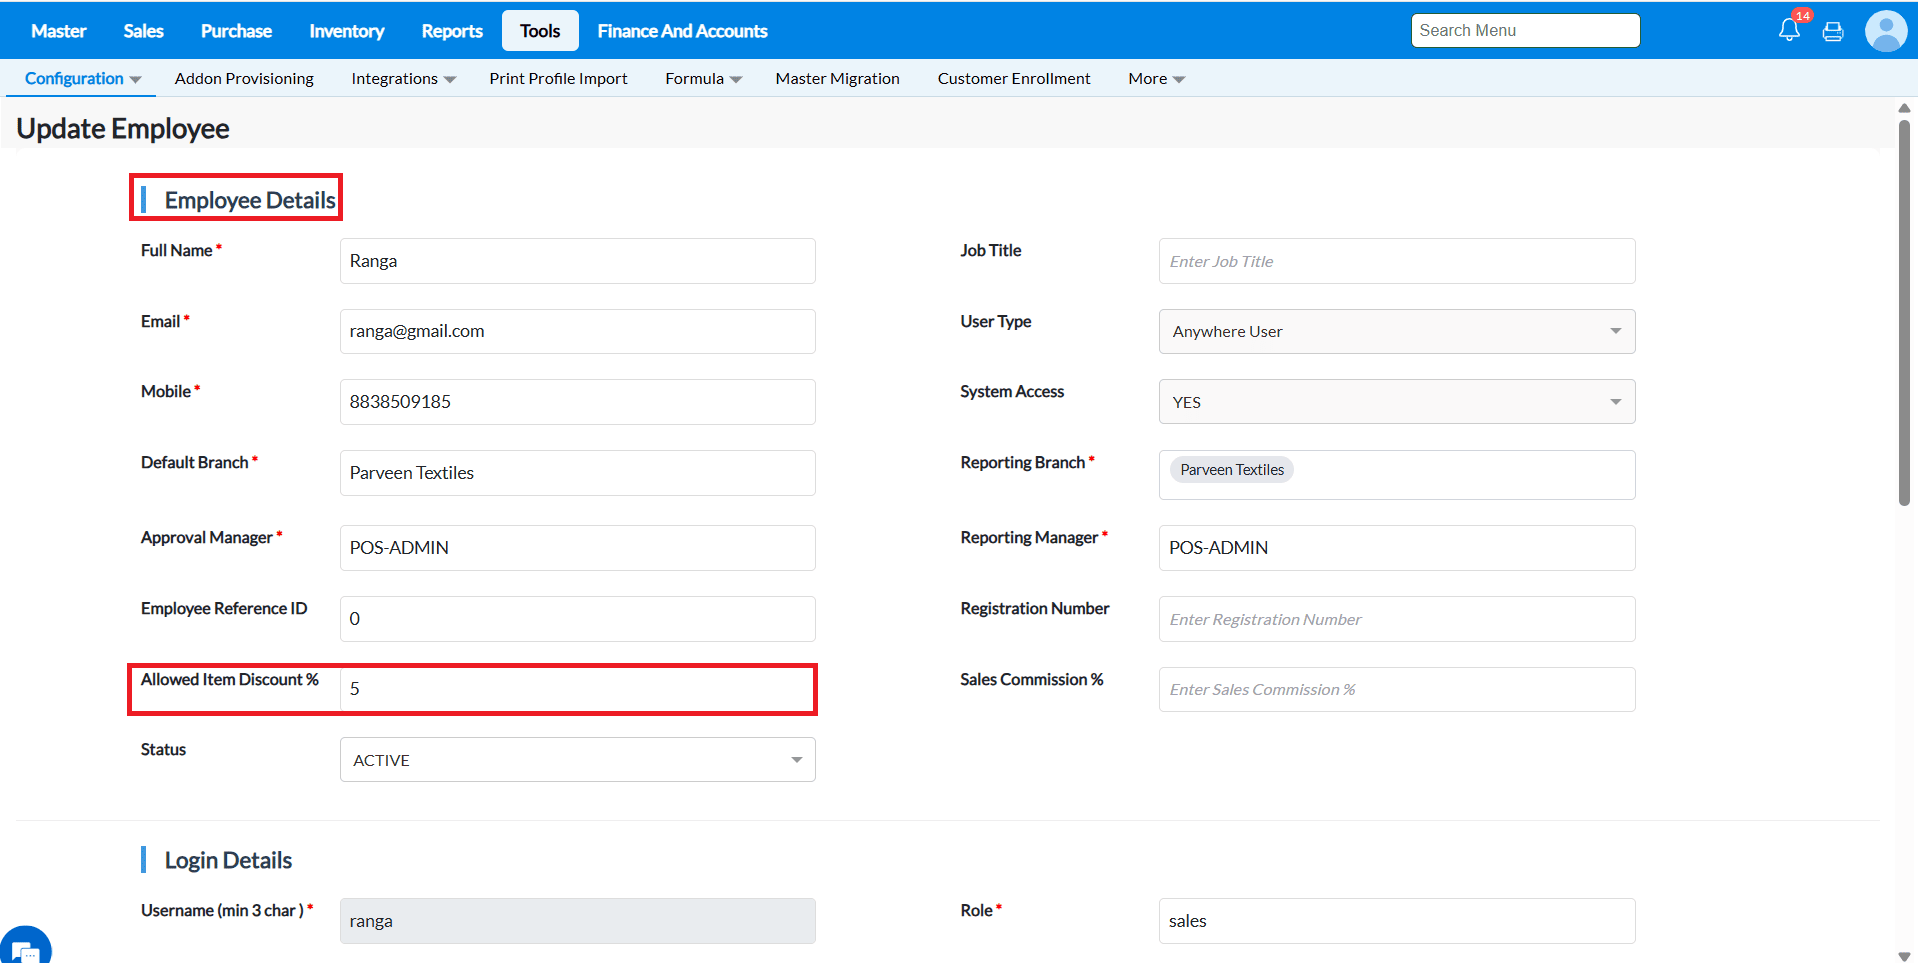The height and width of the screenshot is (963, 1918).
Task: Open Master Migration page
Action: tap(837, 78)
